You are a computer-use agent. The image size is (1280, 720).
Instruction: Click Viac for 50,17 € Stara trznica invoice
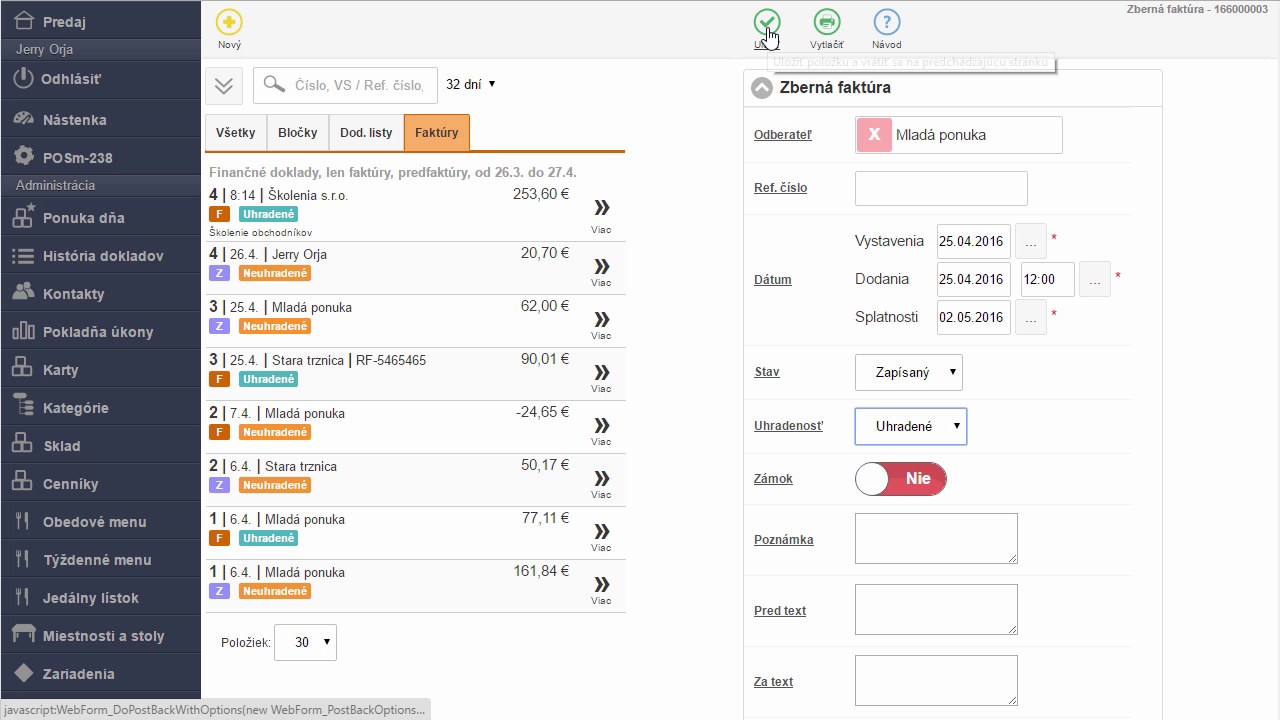click(601, 484)
